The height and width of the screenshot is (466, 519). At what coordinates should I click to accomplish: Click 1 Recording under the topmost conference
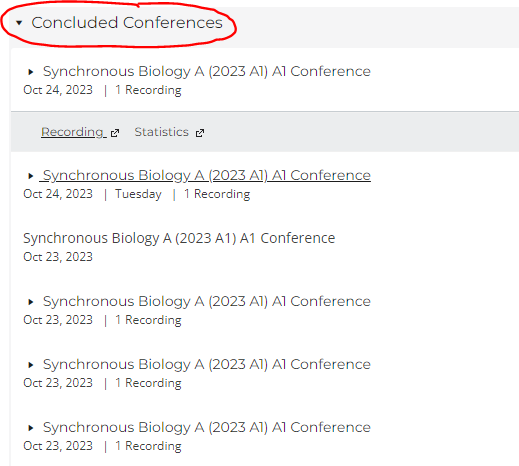(x=148, y=90)
